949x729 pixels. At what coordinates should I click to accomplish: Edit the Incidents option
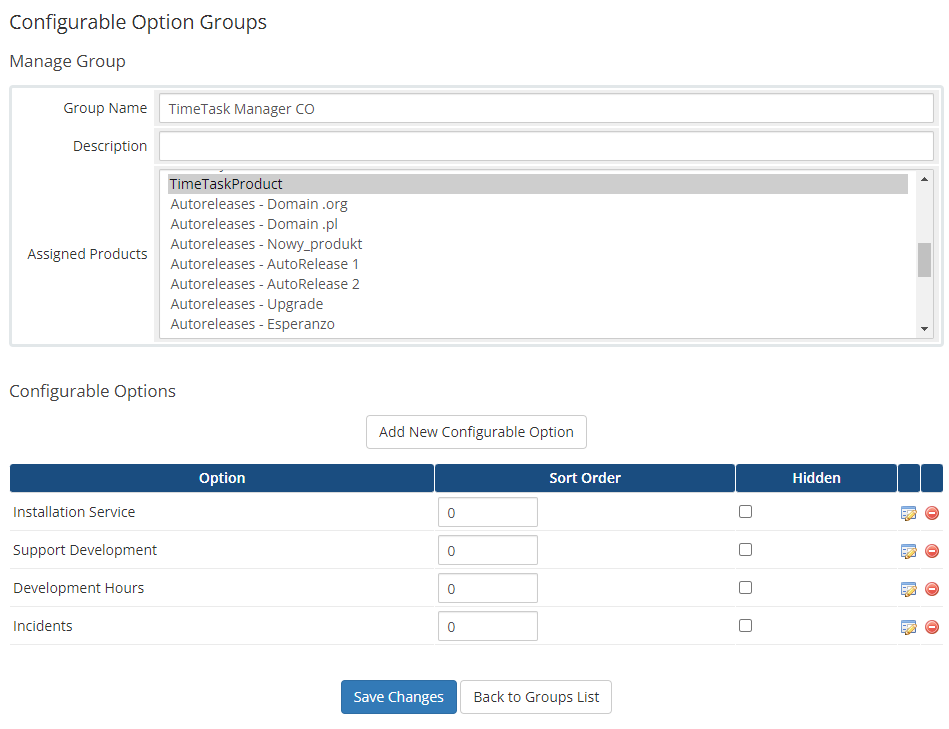point(908,627)
